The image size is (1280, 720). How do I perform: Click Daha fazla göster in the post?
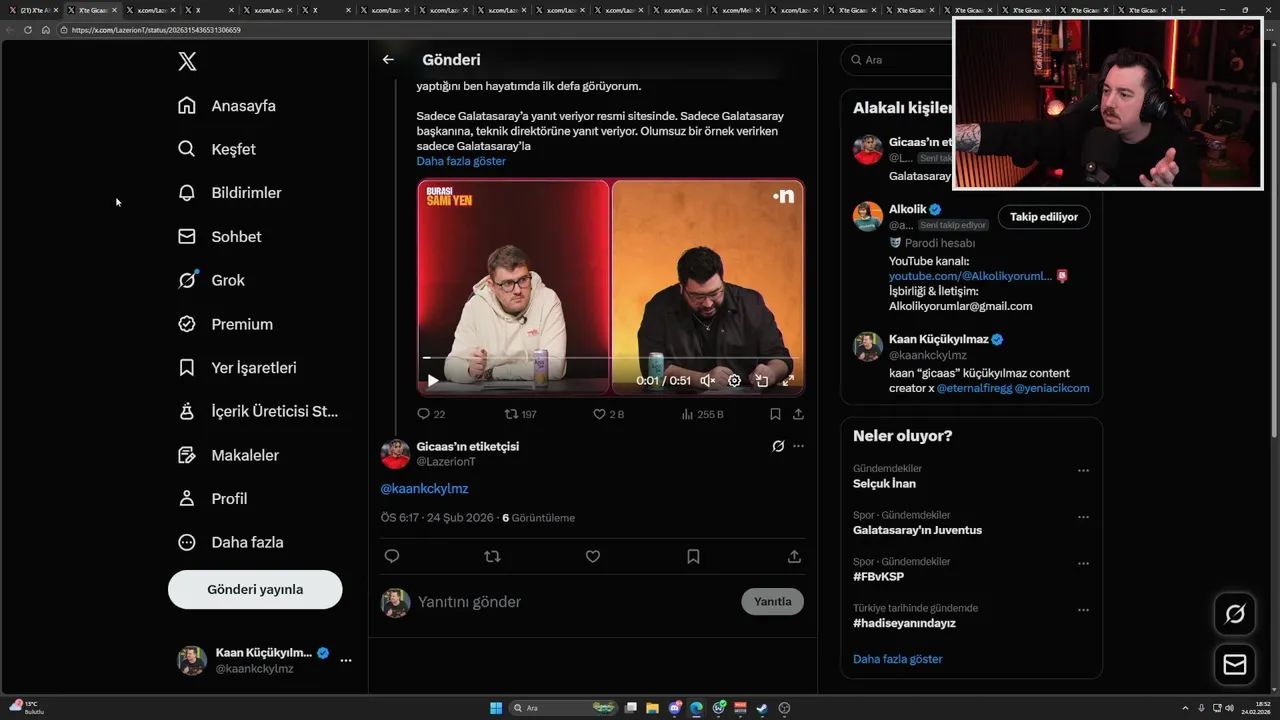[x=461, y=161]
